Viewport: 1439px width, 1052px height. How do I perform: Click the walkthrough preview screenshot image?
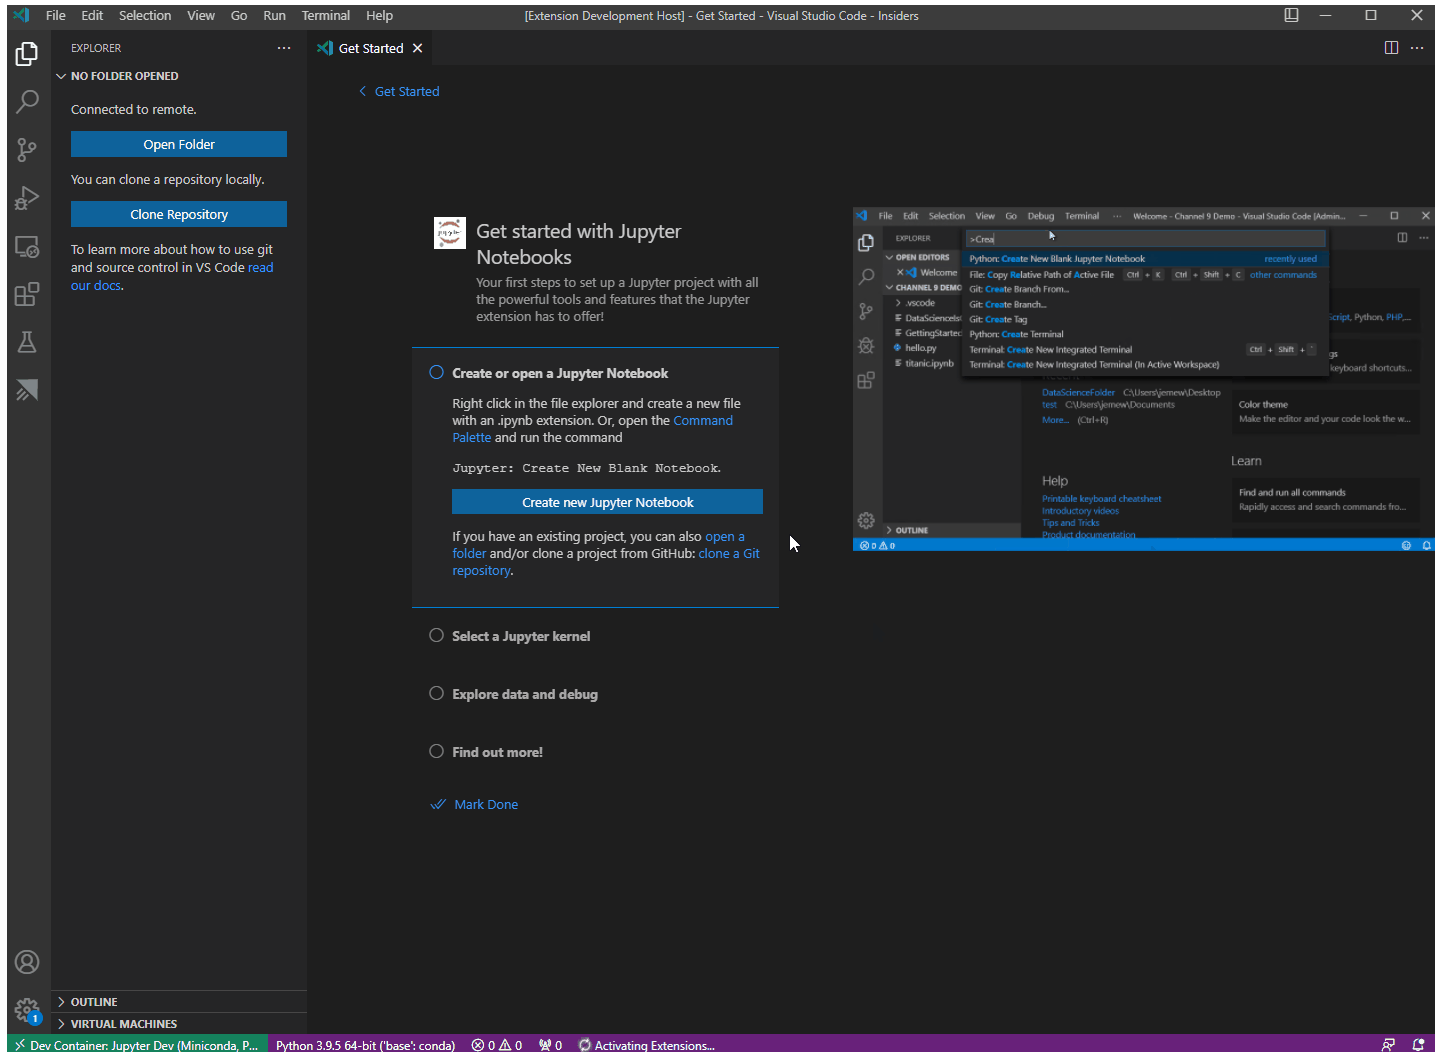click(x=1143, y=379)
